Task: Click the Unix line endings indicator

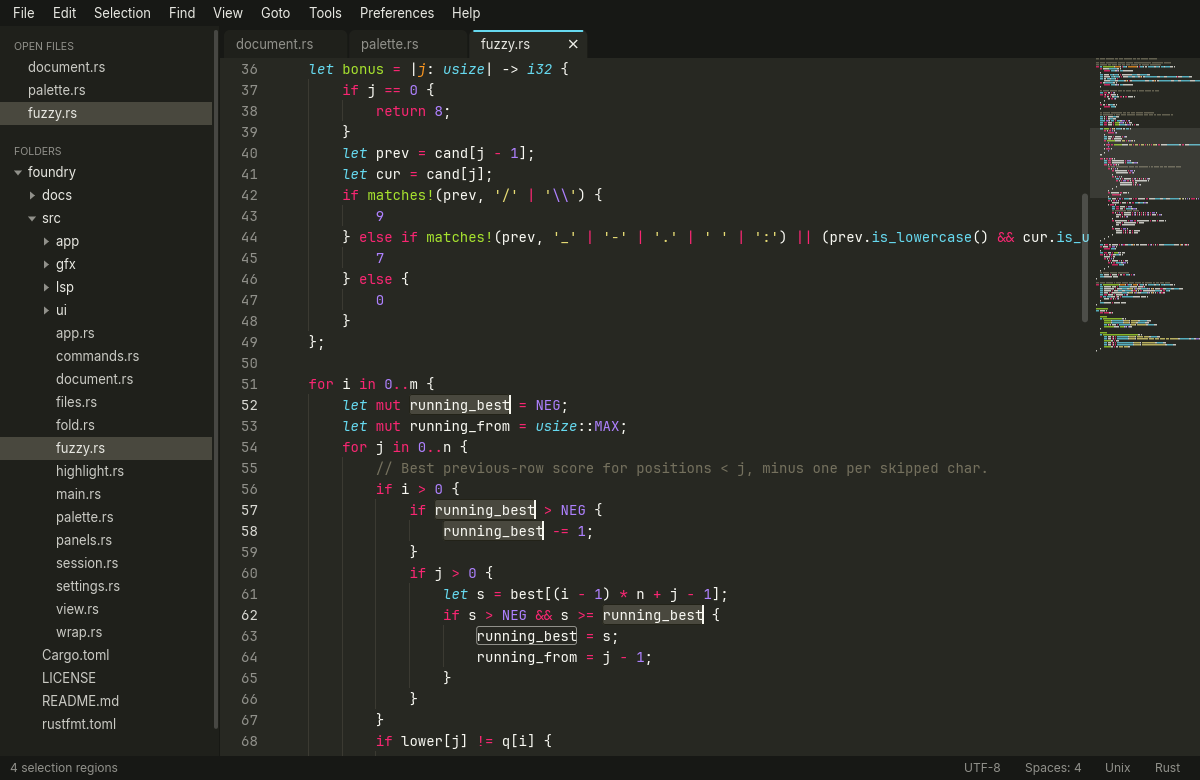Action: [x=1118, y=768]
